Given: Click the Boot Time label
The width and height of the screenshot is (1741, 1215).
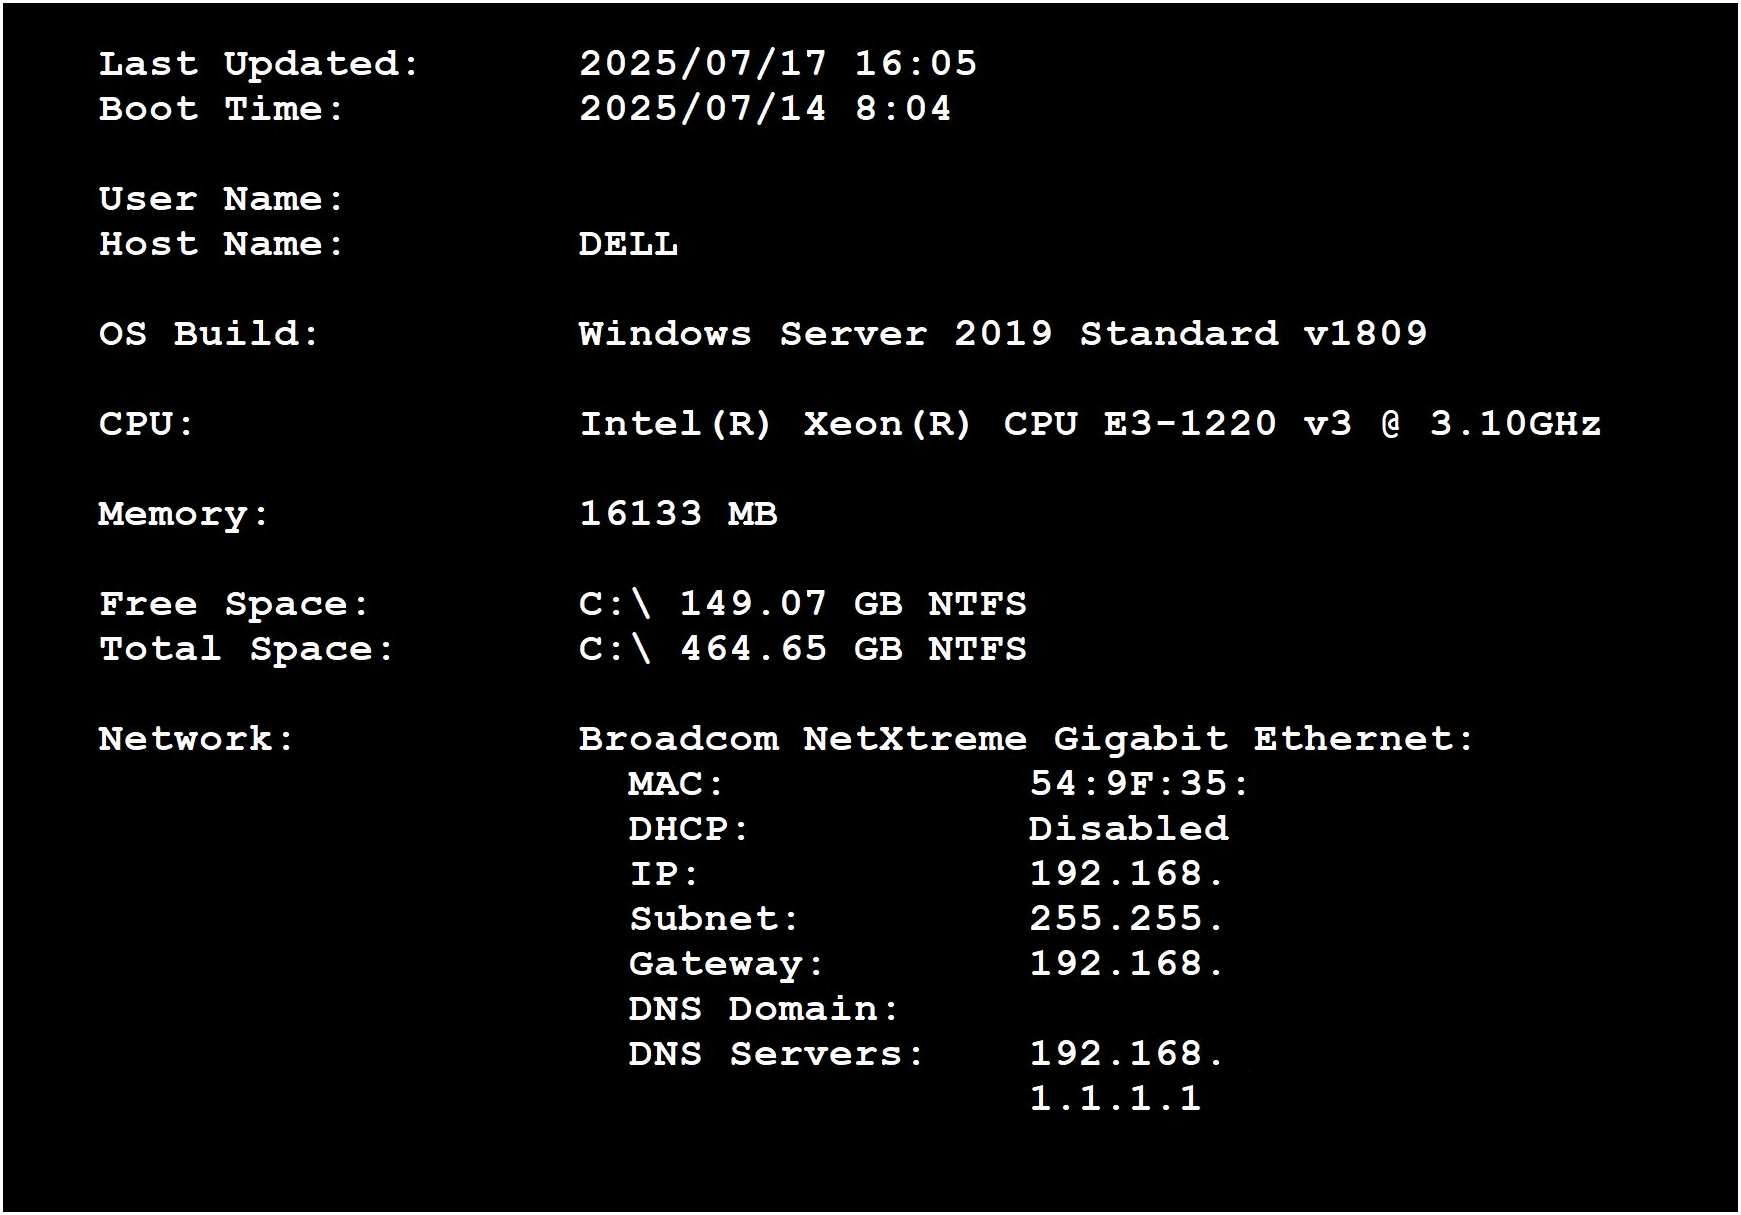Looking at the screenshot, I should click(221, 109).
